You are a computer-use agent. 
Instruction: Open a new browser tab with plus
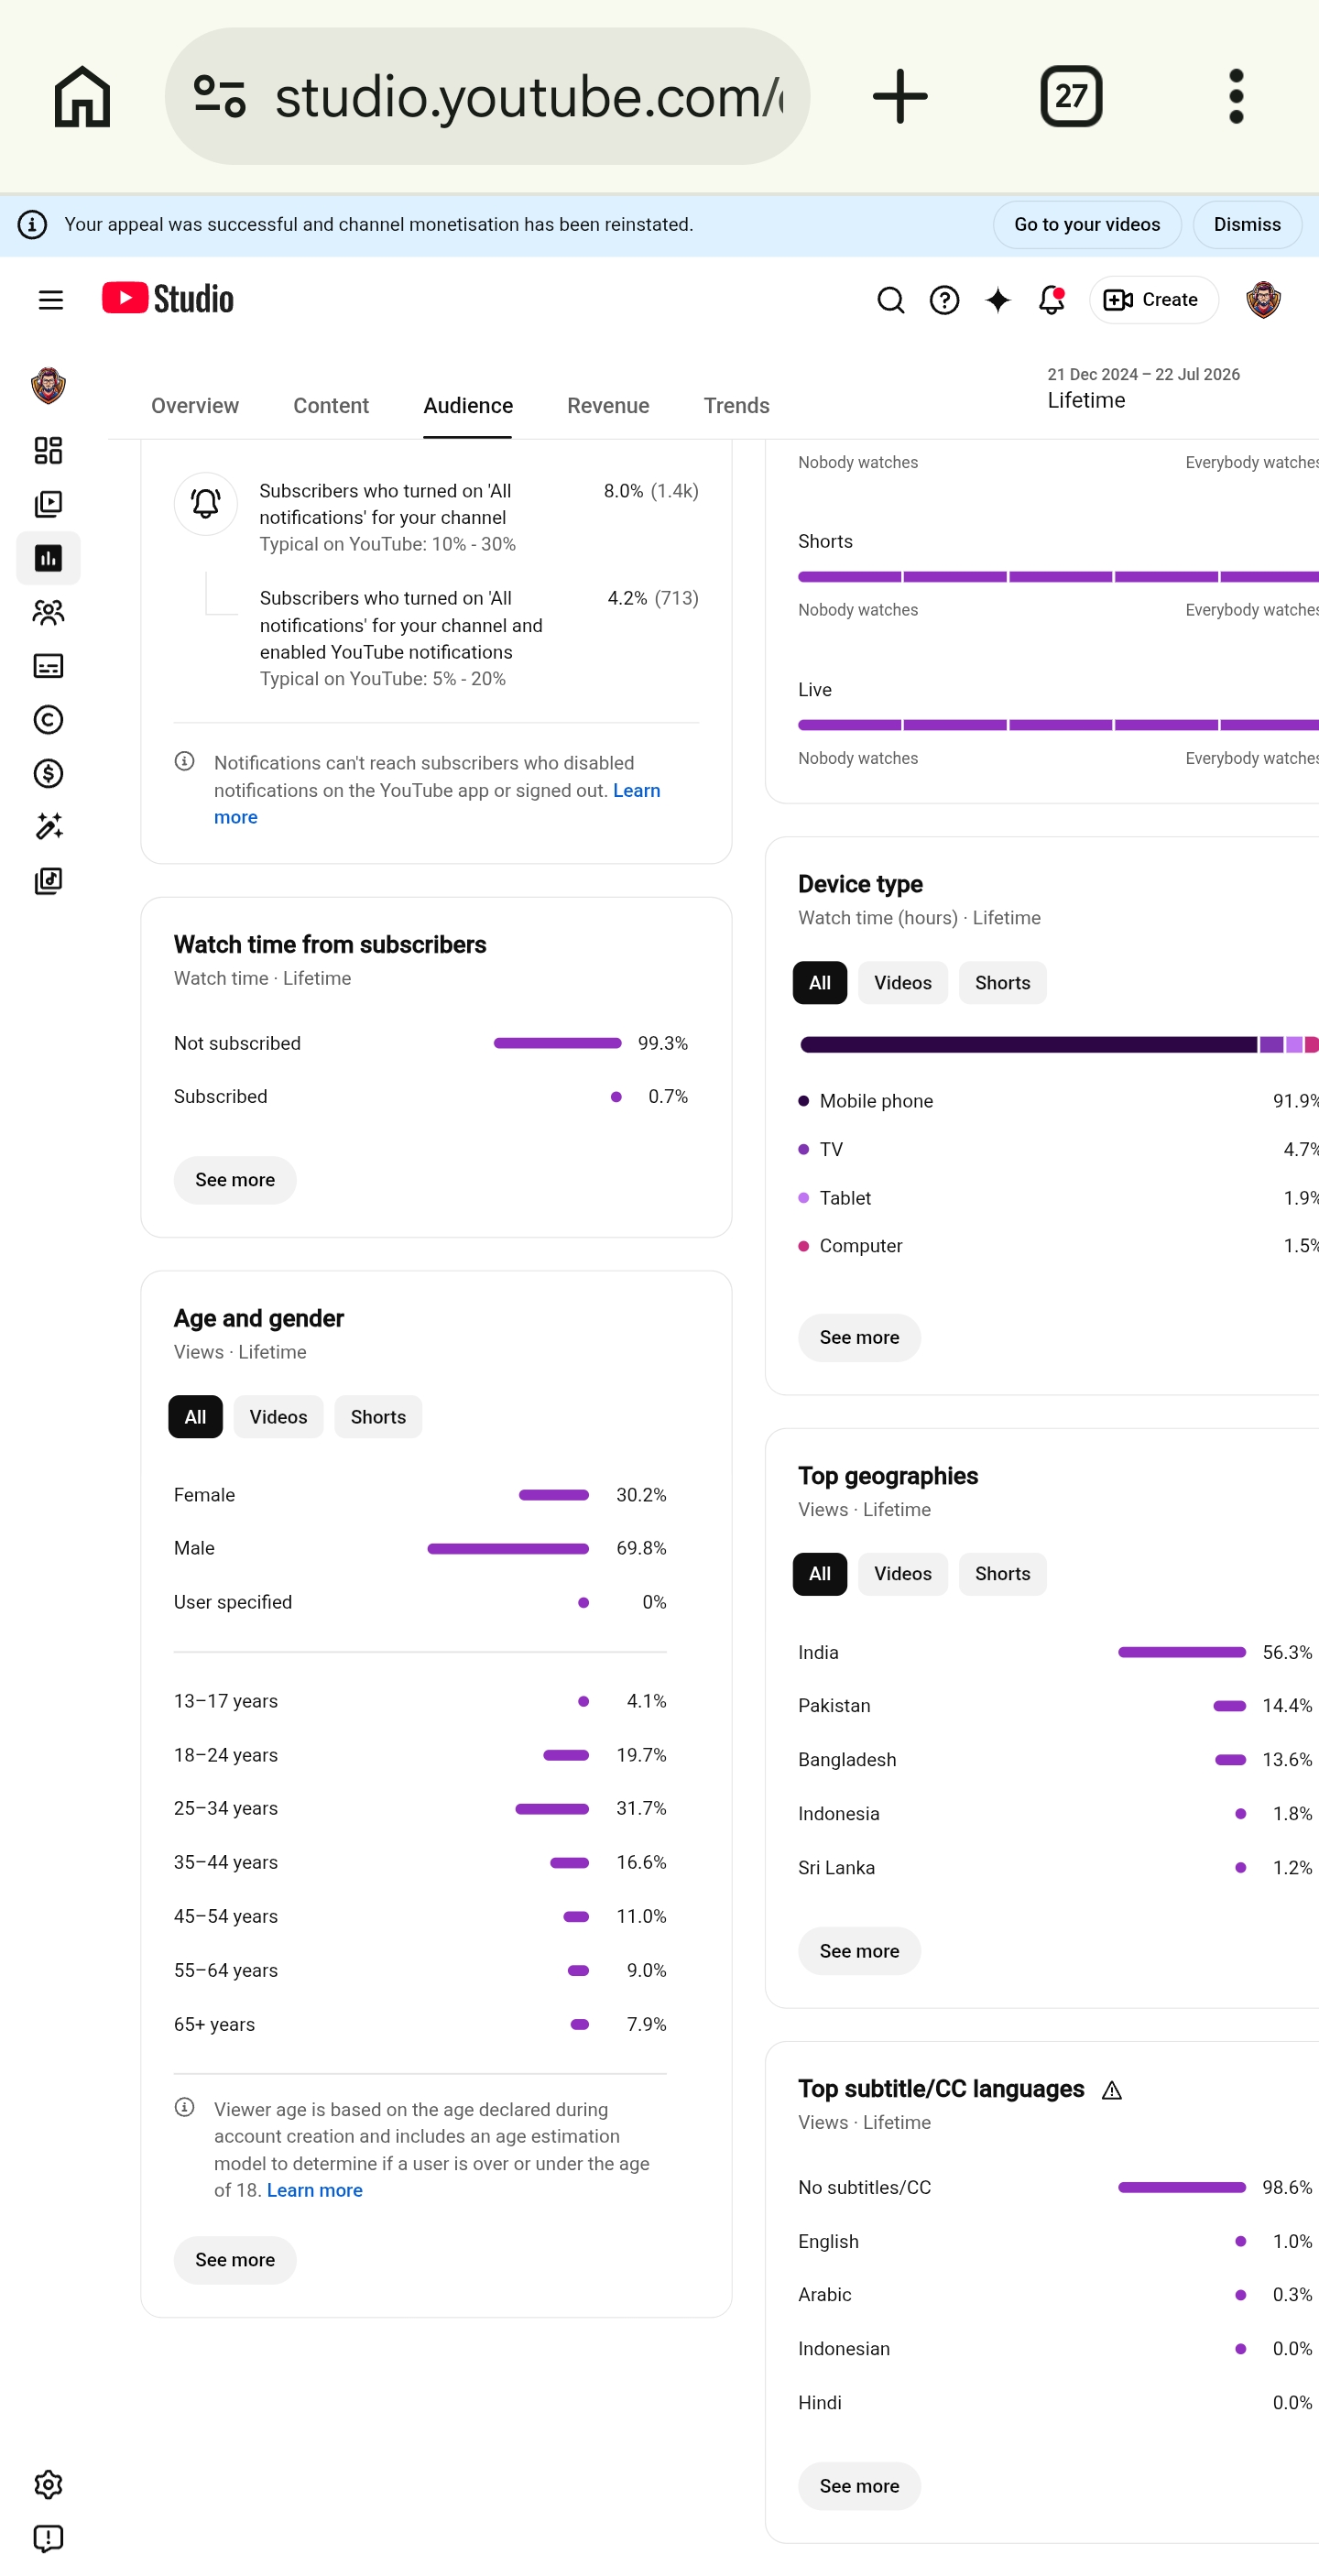900,96
